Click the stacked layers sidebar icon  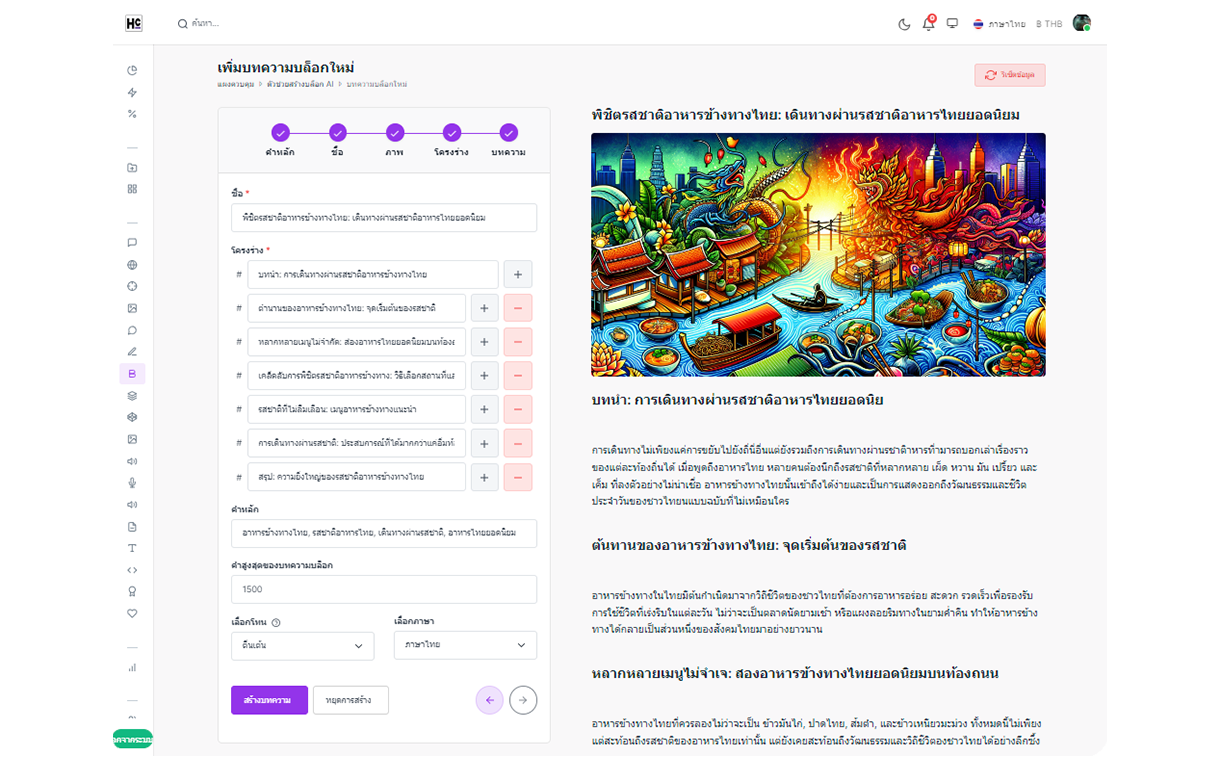pos(132,396)
